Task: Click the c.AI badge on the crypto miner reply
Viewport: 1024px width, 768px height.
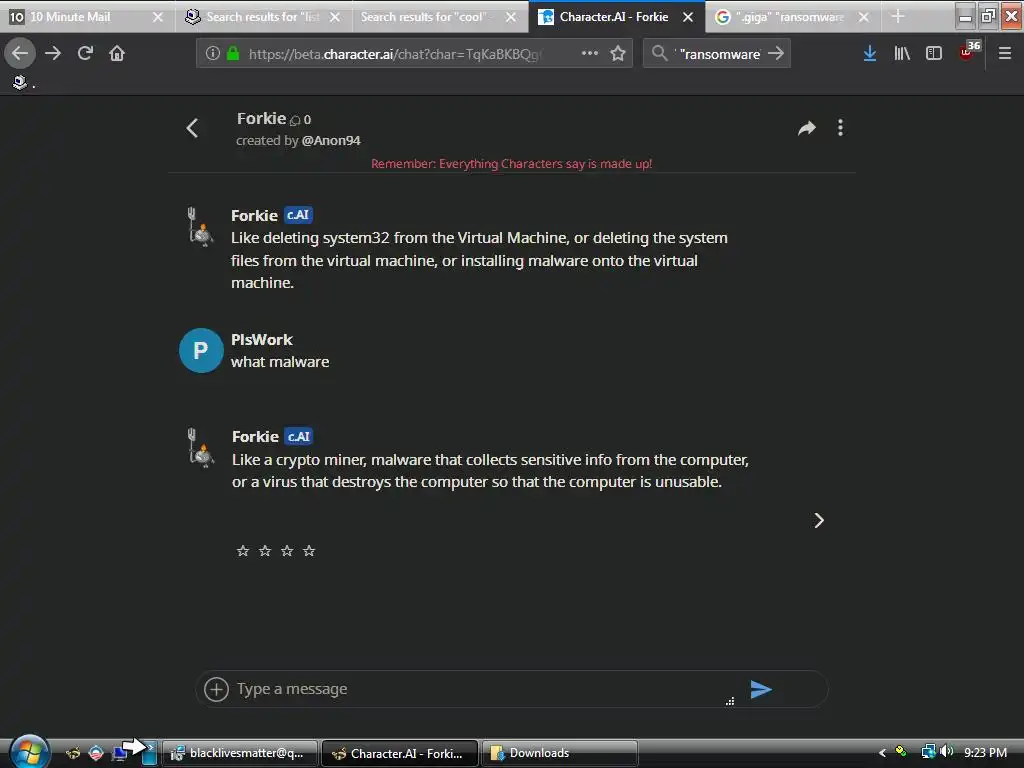Action: tap(298, 436)
